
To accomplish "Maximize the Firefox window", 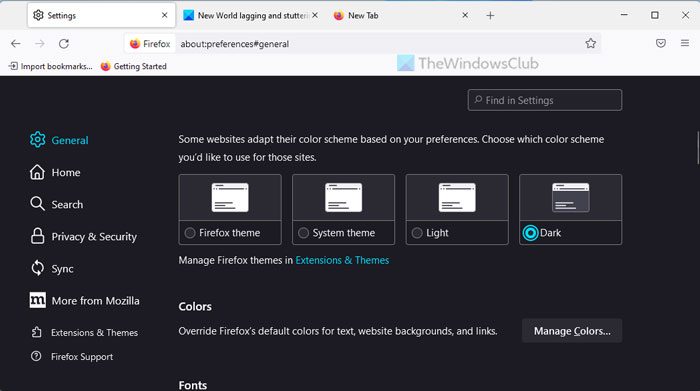I will 654,15.
